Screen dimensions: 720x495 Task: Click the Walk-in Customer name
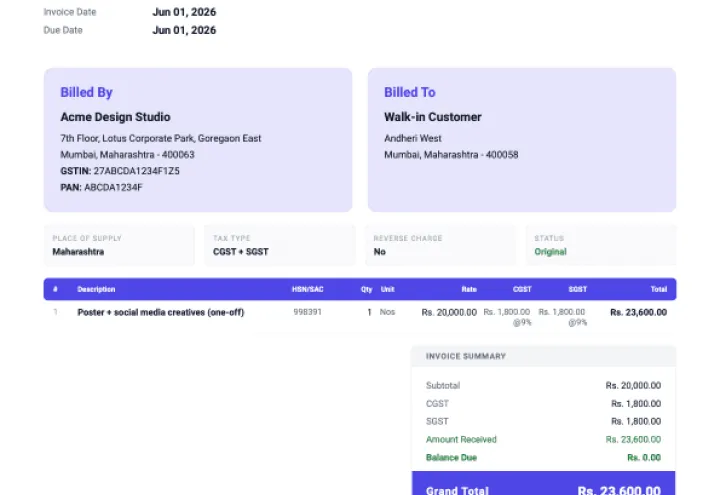(x=433, y=117)
